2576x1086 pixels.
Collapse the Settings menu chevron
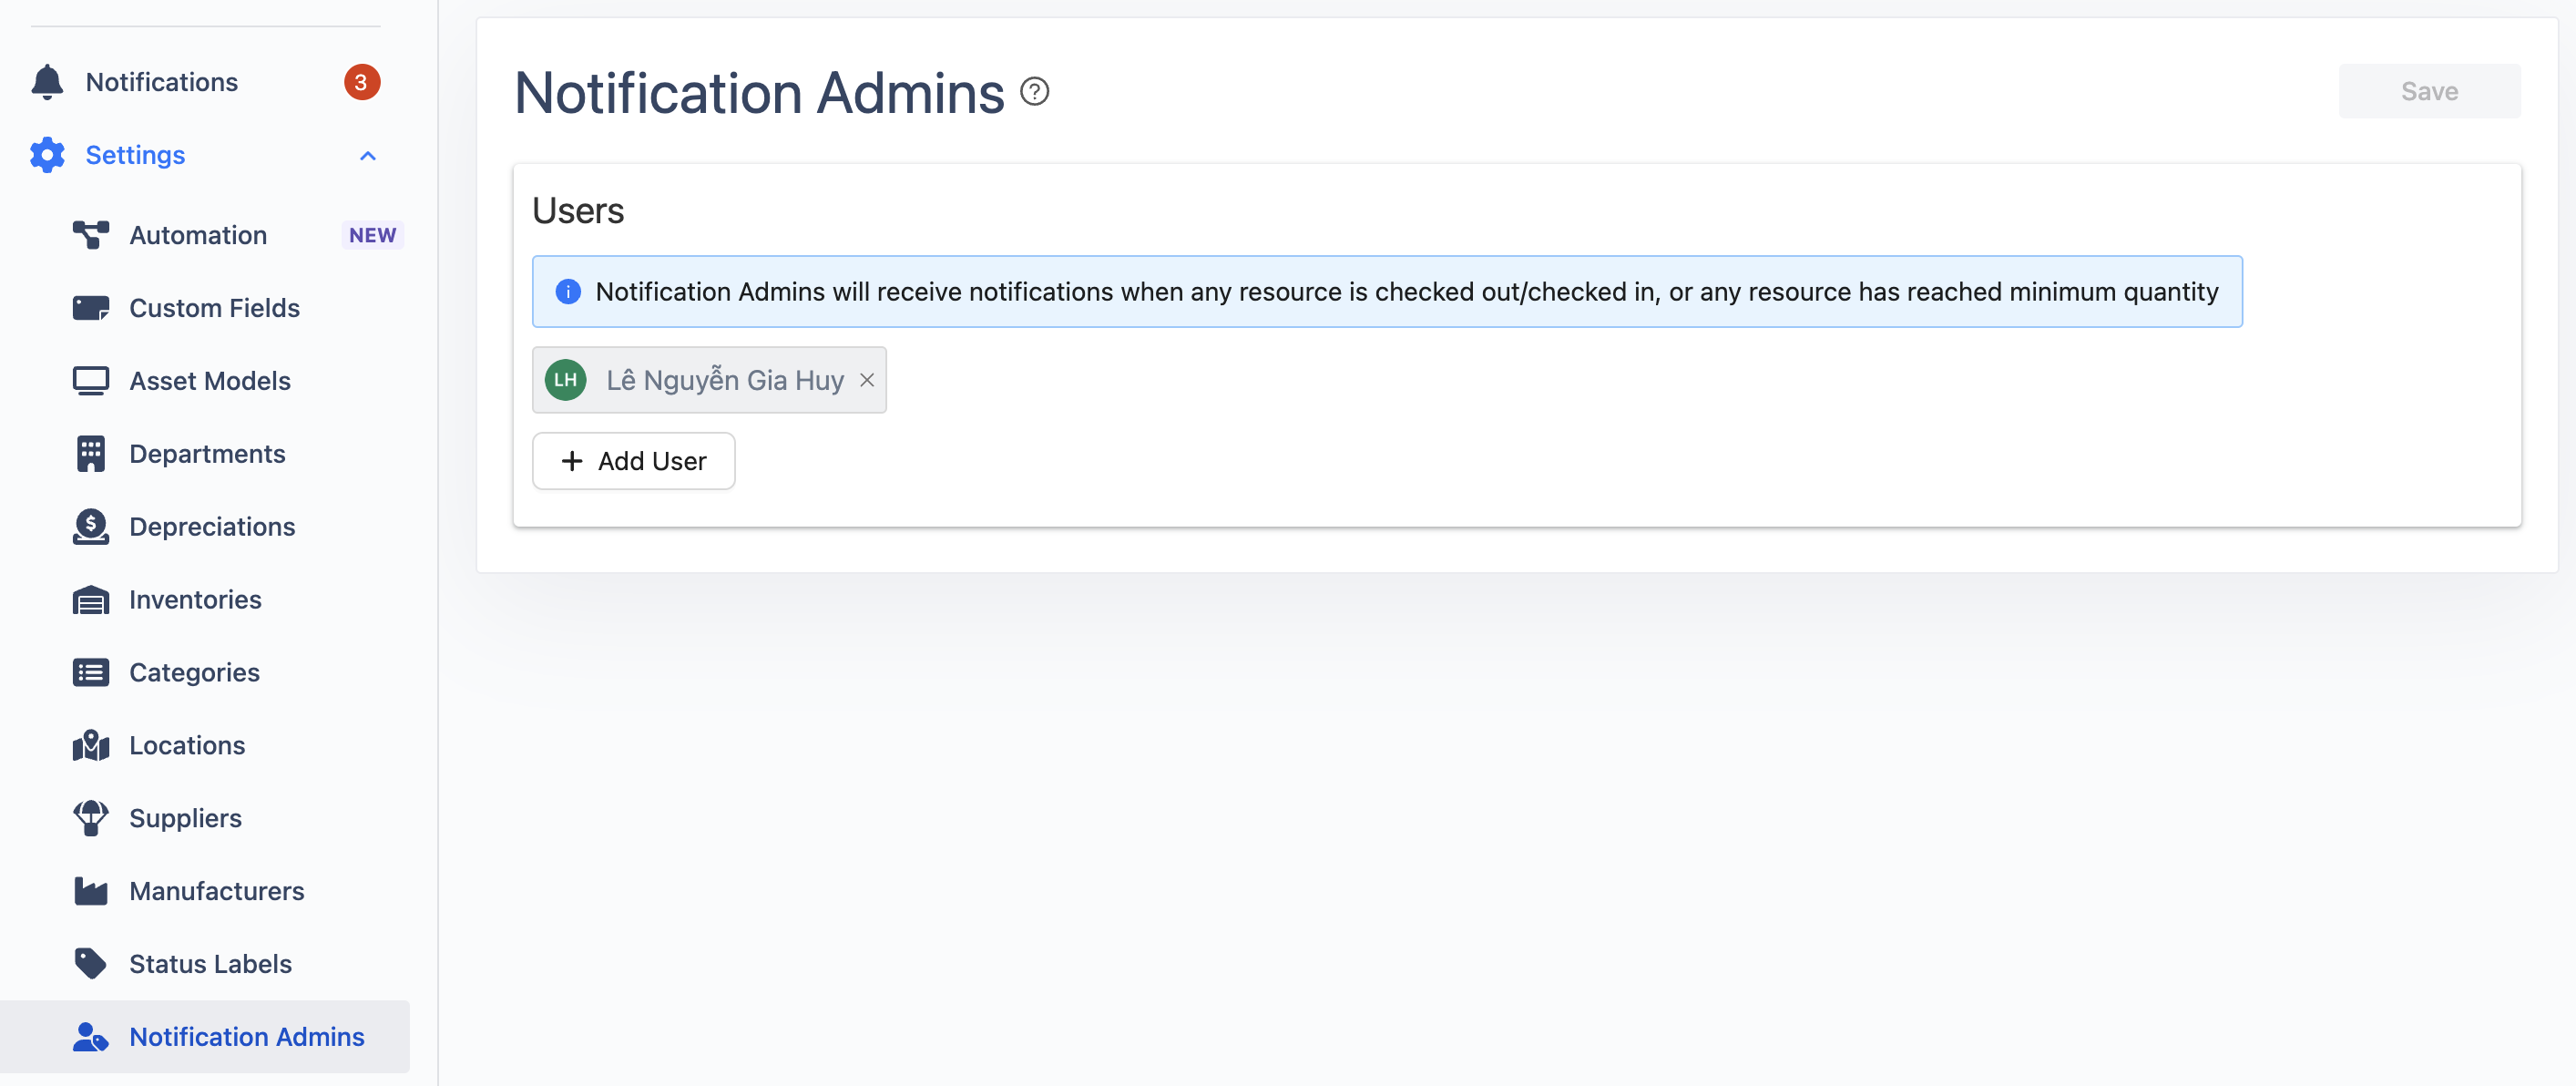coord(368,156)
